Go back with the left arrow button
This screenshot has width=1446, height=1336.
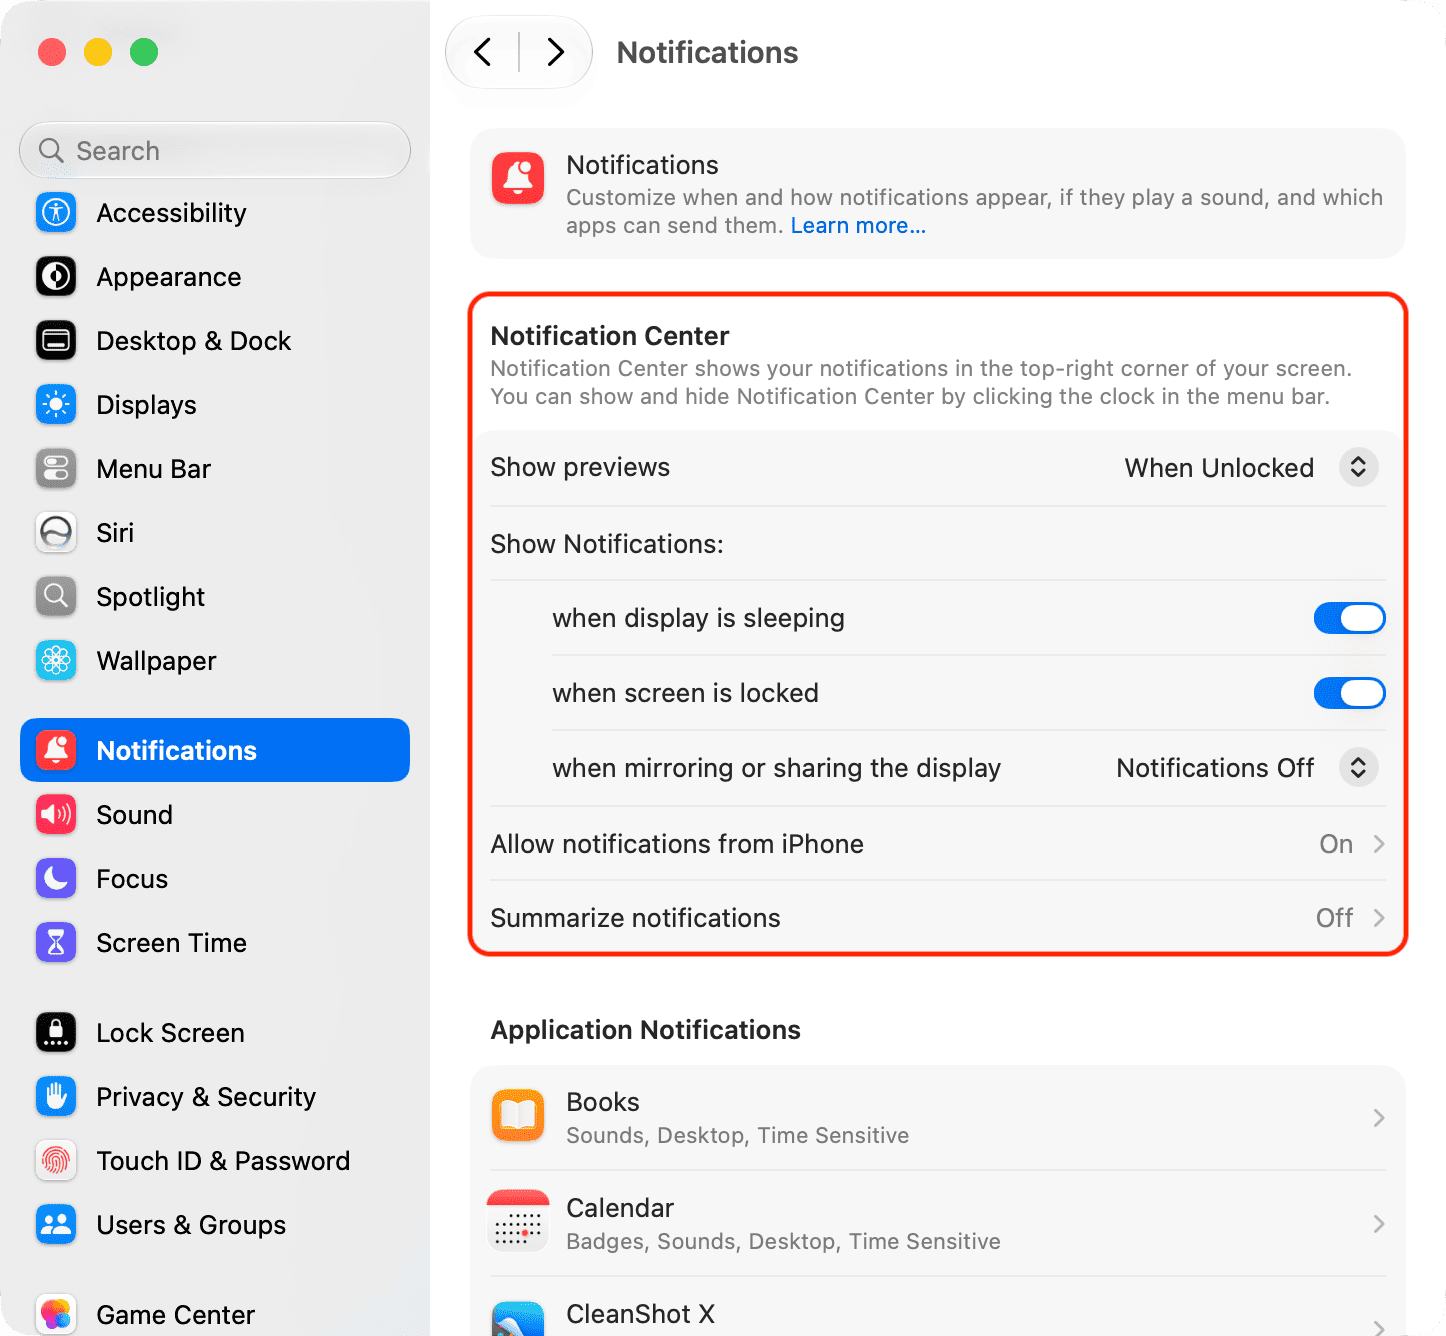483,52
